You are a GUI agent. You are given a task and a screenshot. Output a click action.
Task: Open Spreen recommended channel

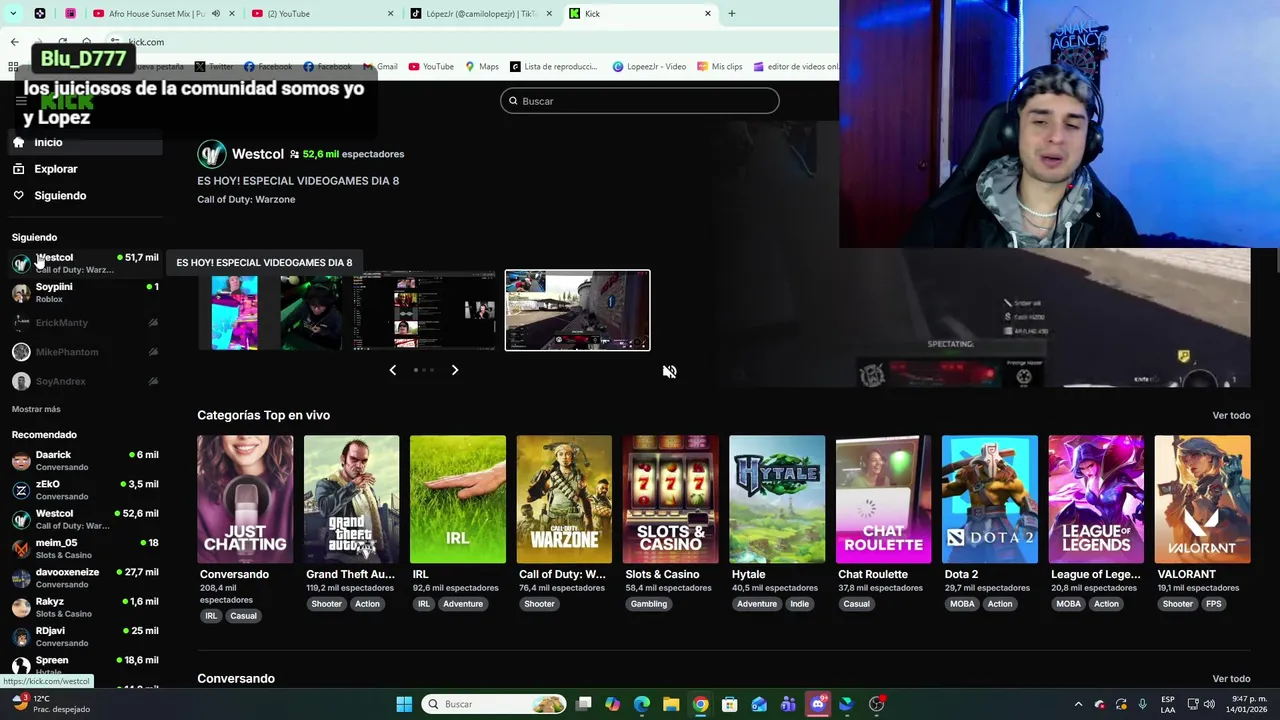pos(85,665)
